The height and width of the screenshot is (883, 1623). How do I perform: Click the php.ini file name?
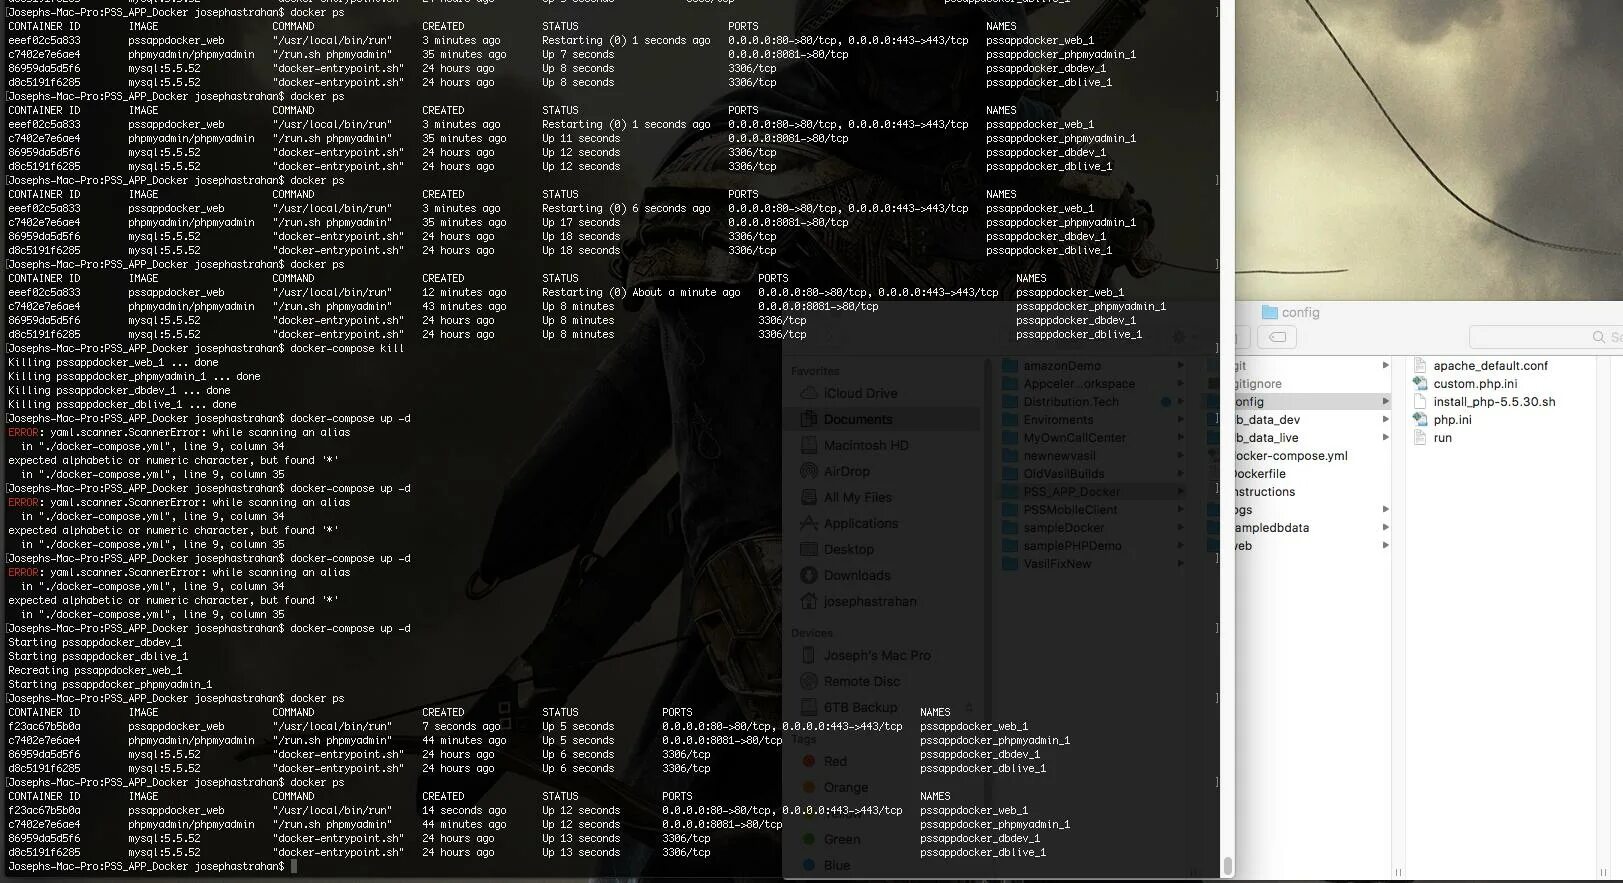(1452, 420)
